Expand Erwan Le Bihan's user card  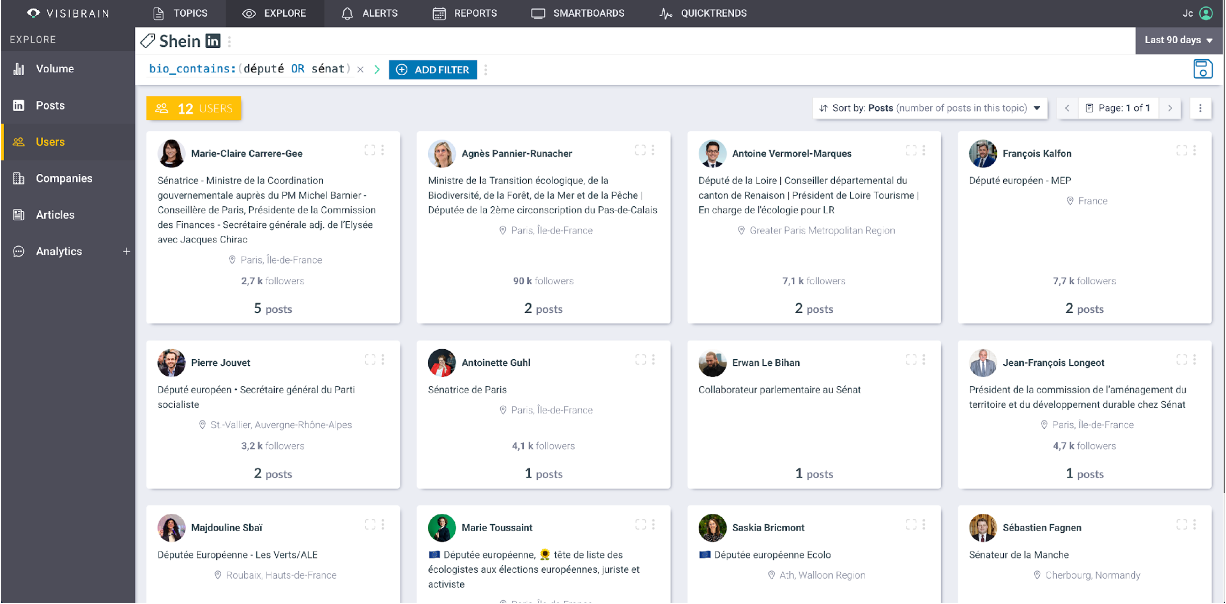click(x=911, y=358)
